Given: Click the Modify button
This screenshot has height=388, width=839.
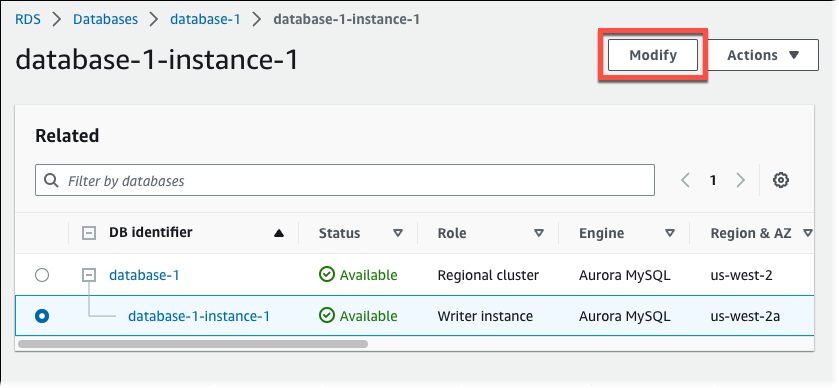Looking at the screenshot, I should 653,55.
